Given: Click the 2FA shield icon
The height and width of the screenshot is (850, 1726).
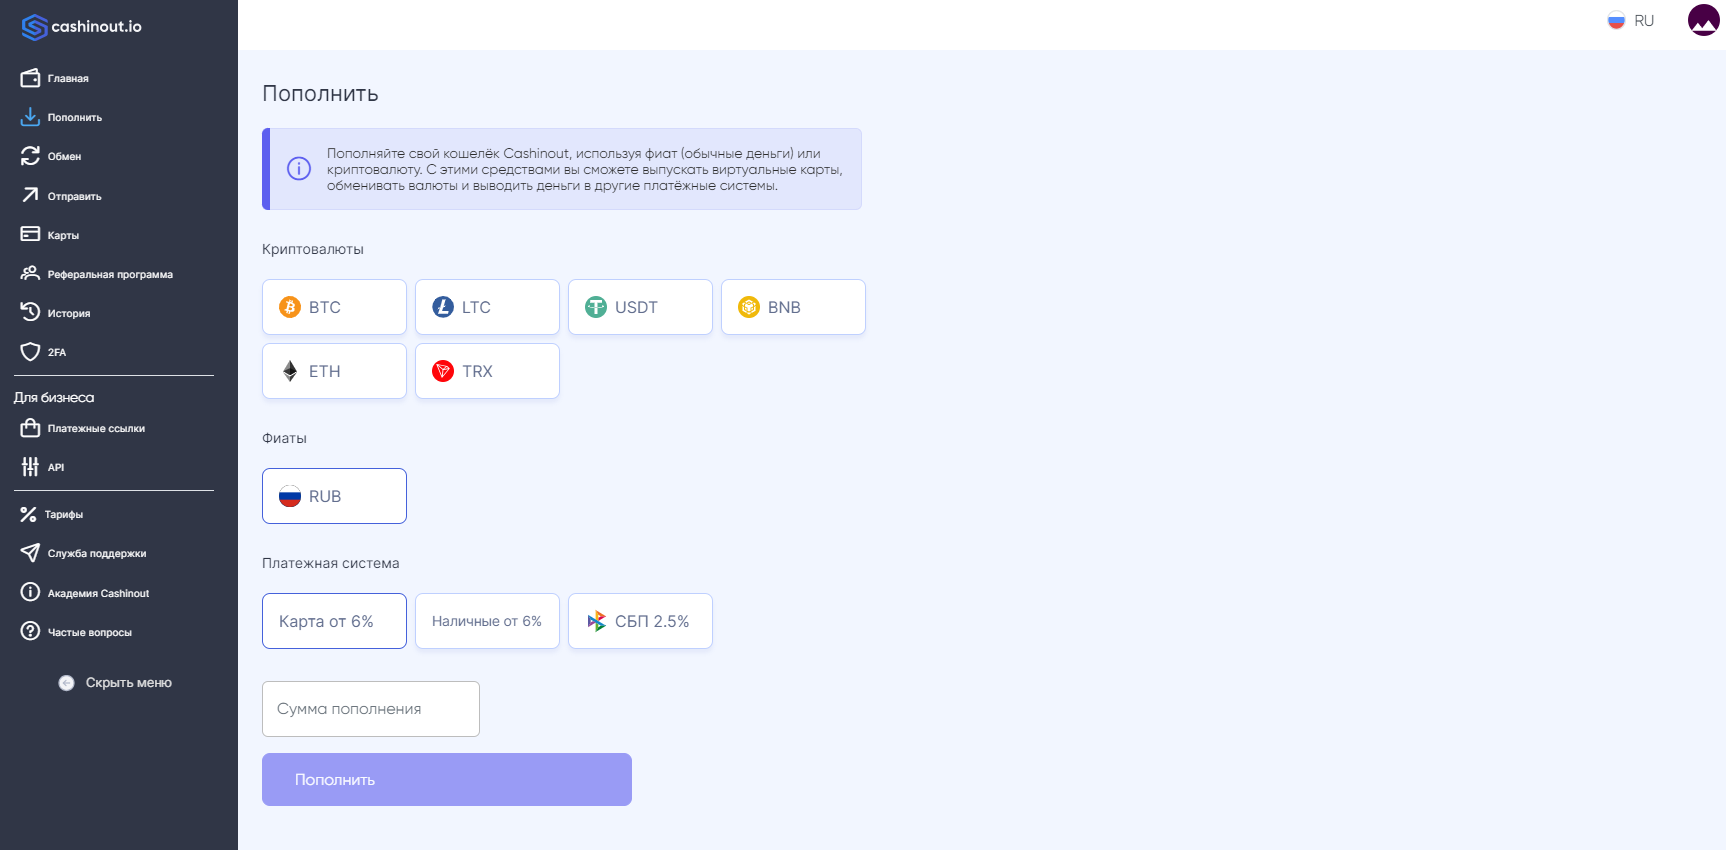Looking at the screenshot, I should tap(30, 352).
